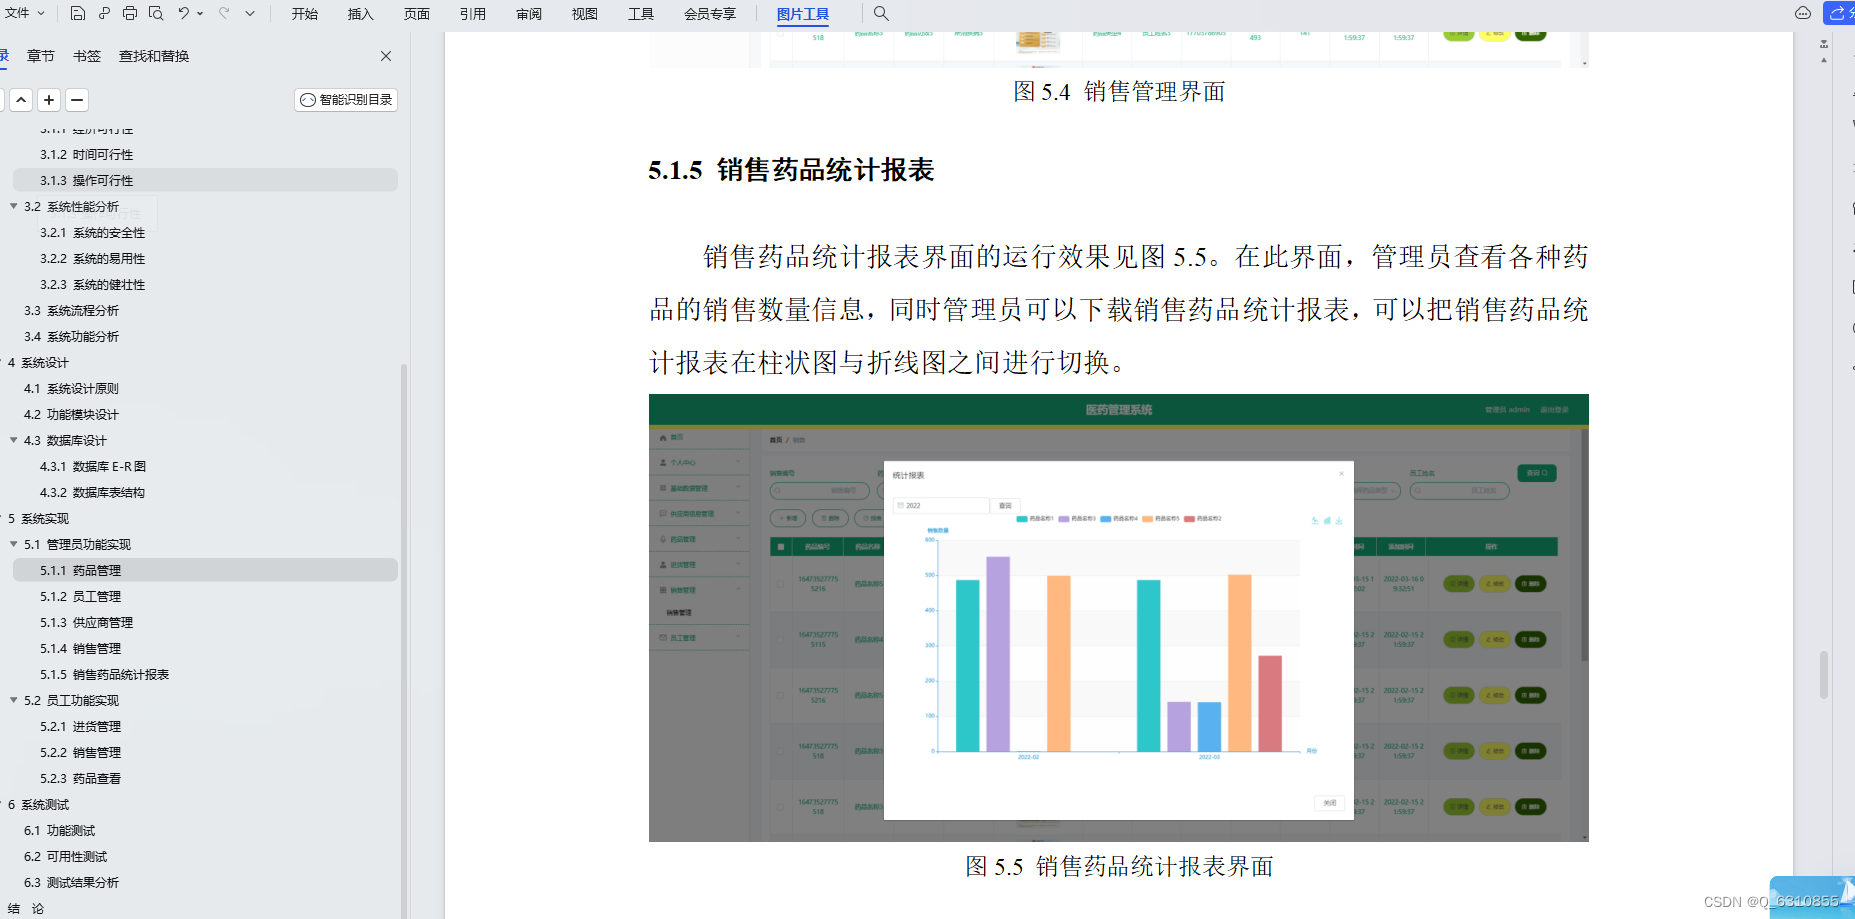
Task: Click the export/share link icon beside Save
Action: (104, 13)
